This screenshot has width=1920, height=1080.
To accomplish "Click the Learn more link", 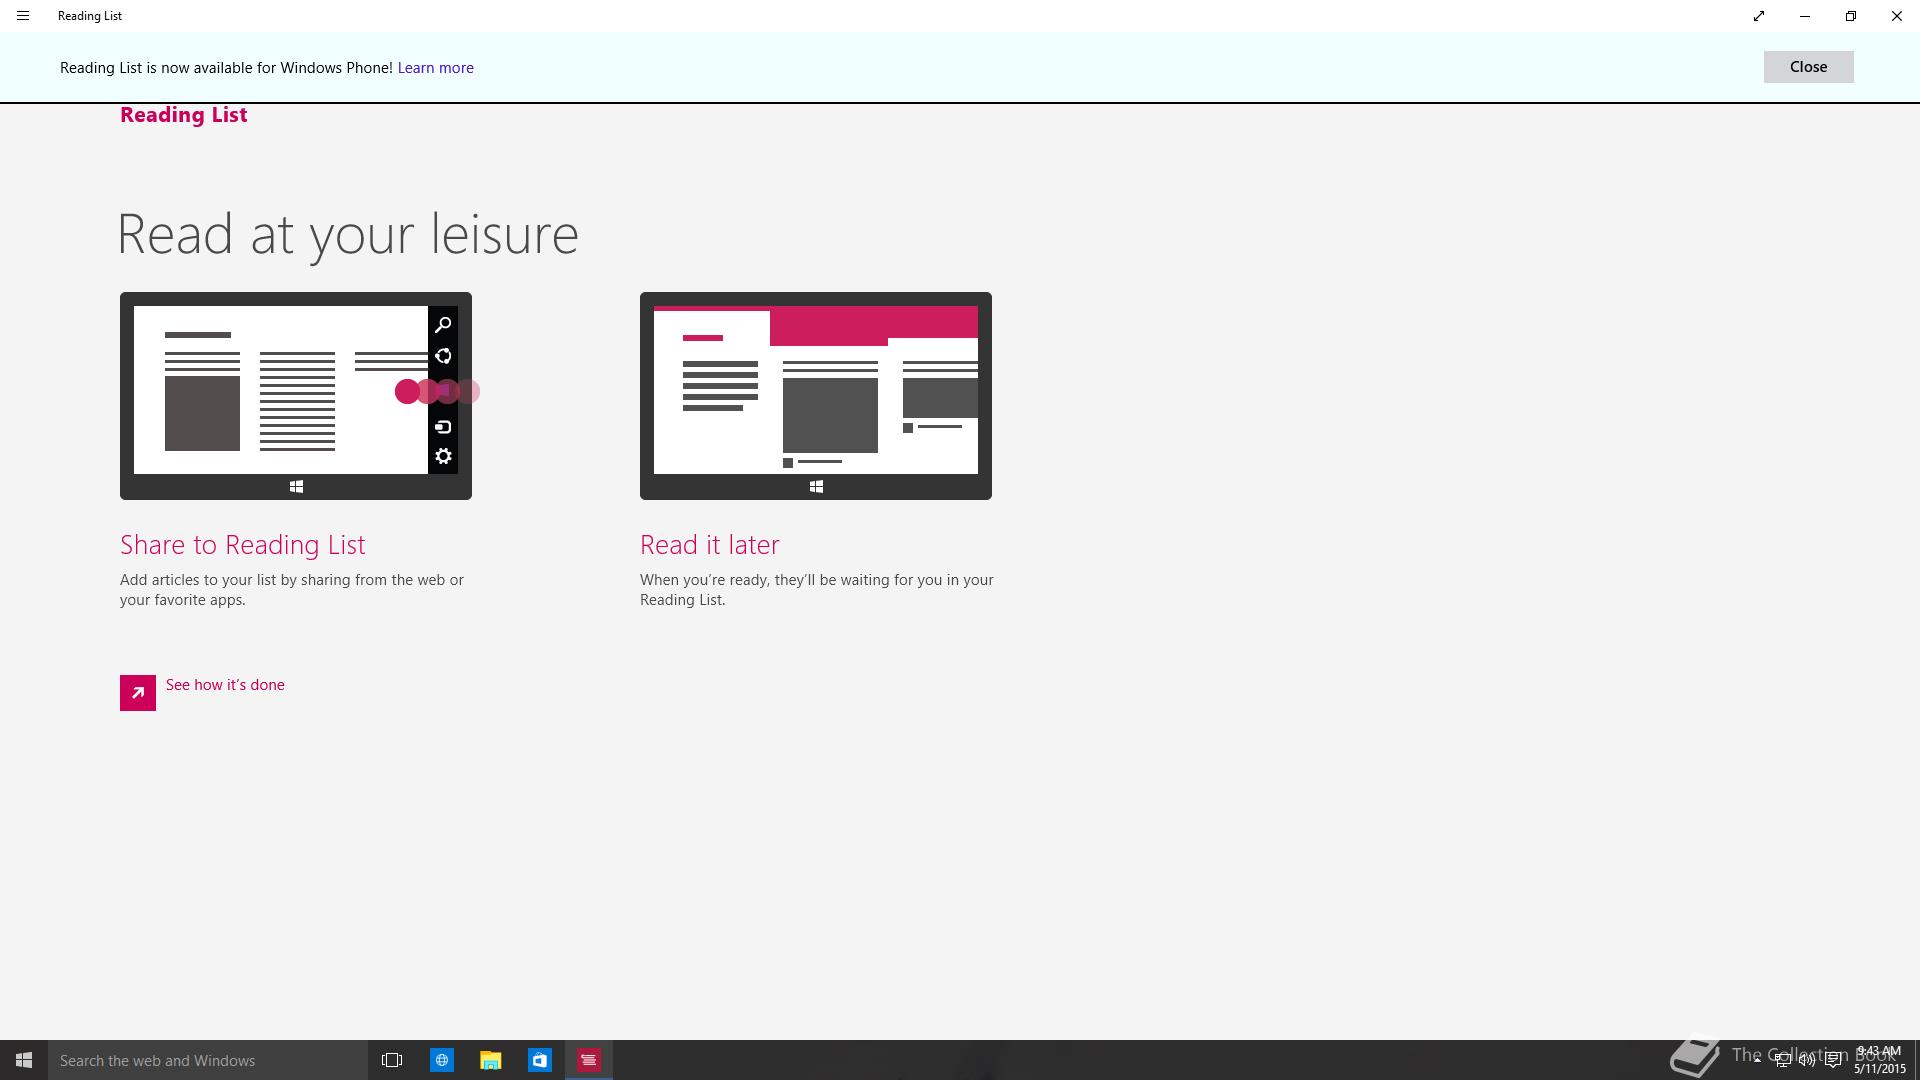I will [435, 68].
